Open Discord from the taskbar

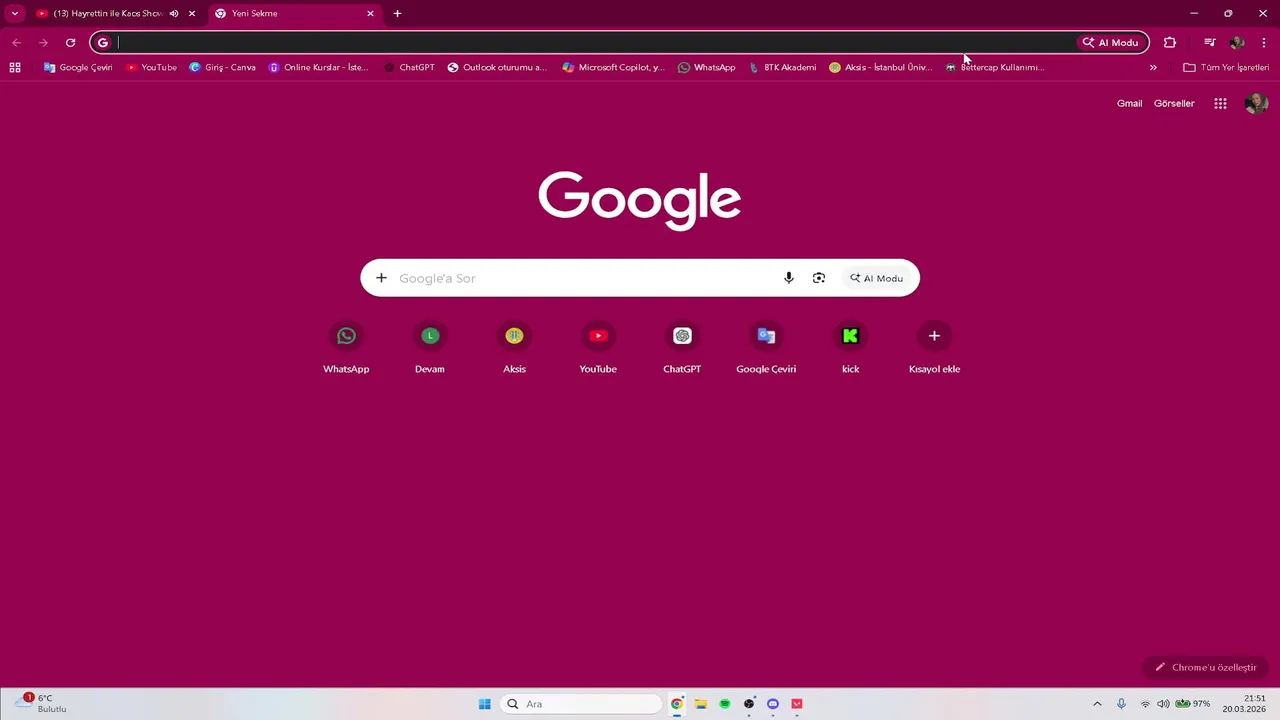(773, 704)
